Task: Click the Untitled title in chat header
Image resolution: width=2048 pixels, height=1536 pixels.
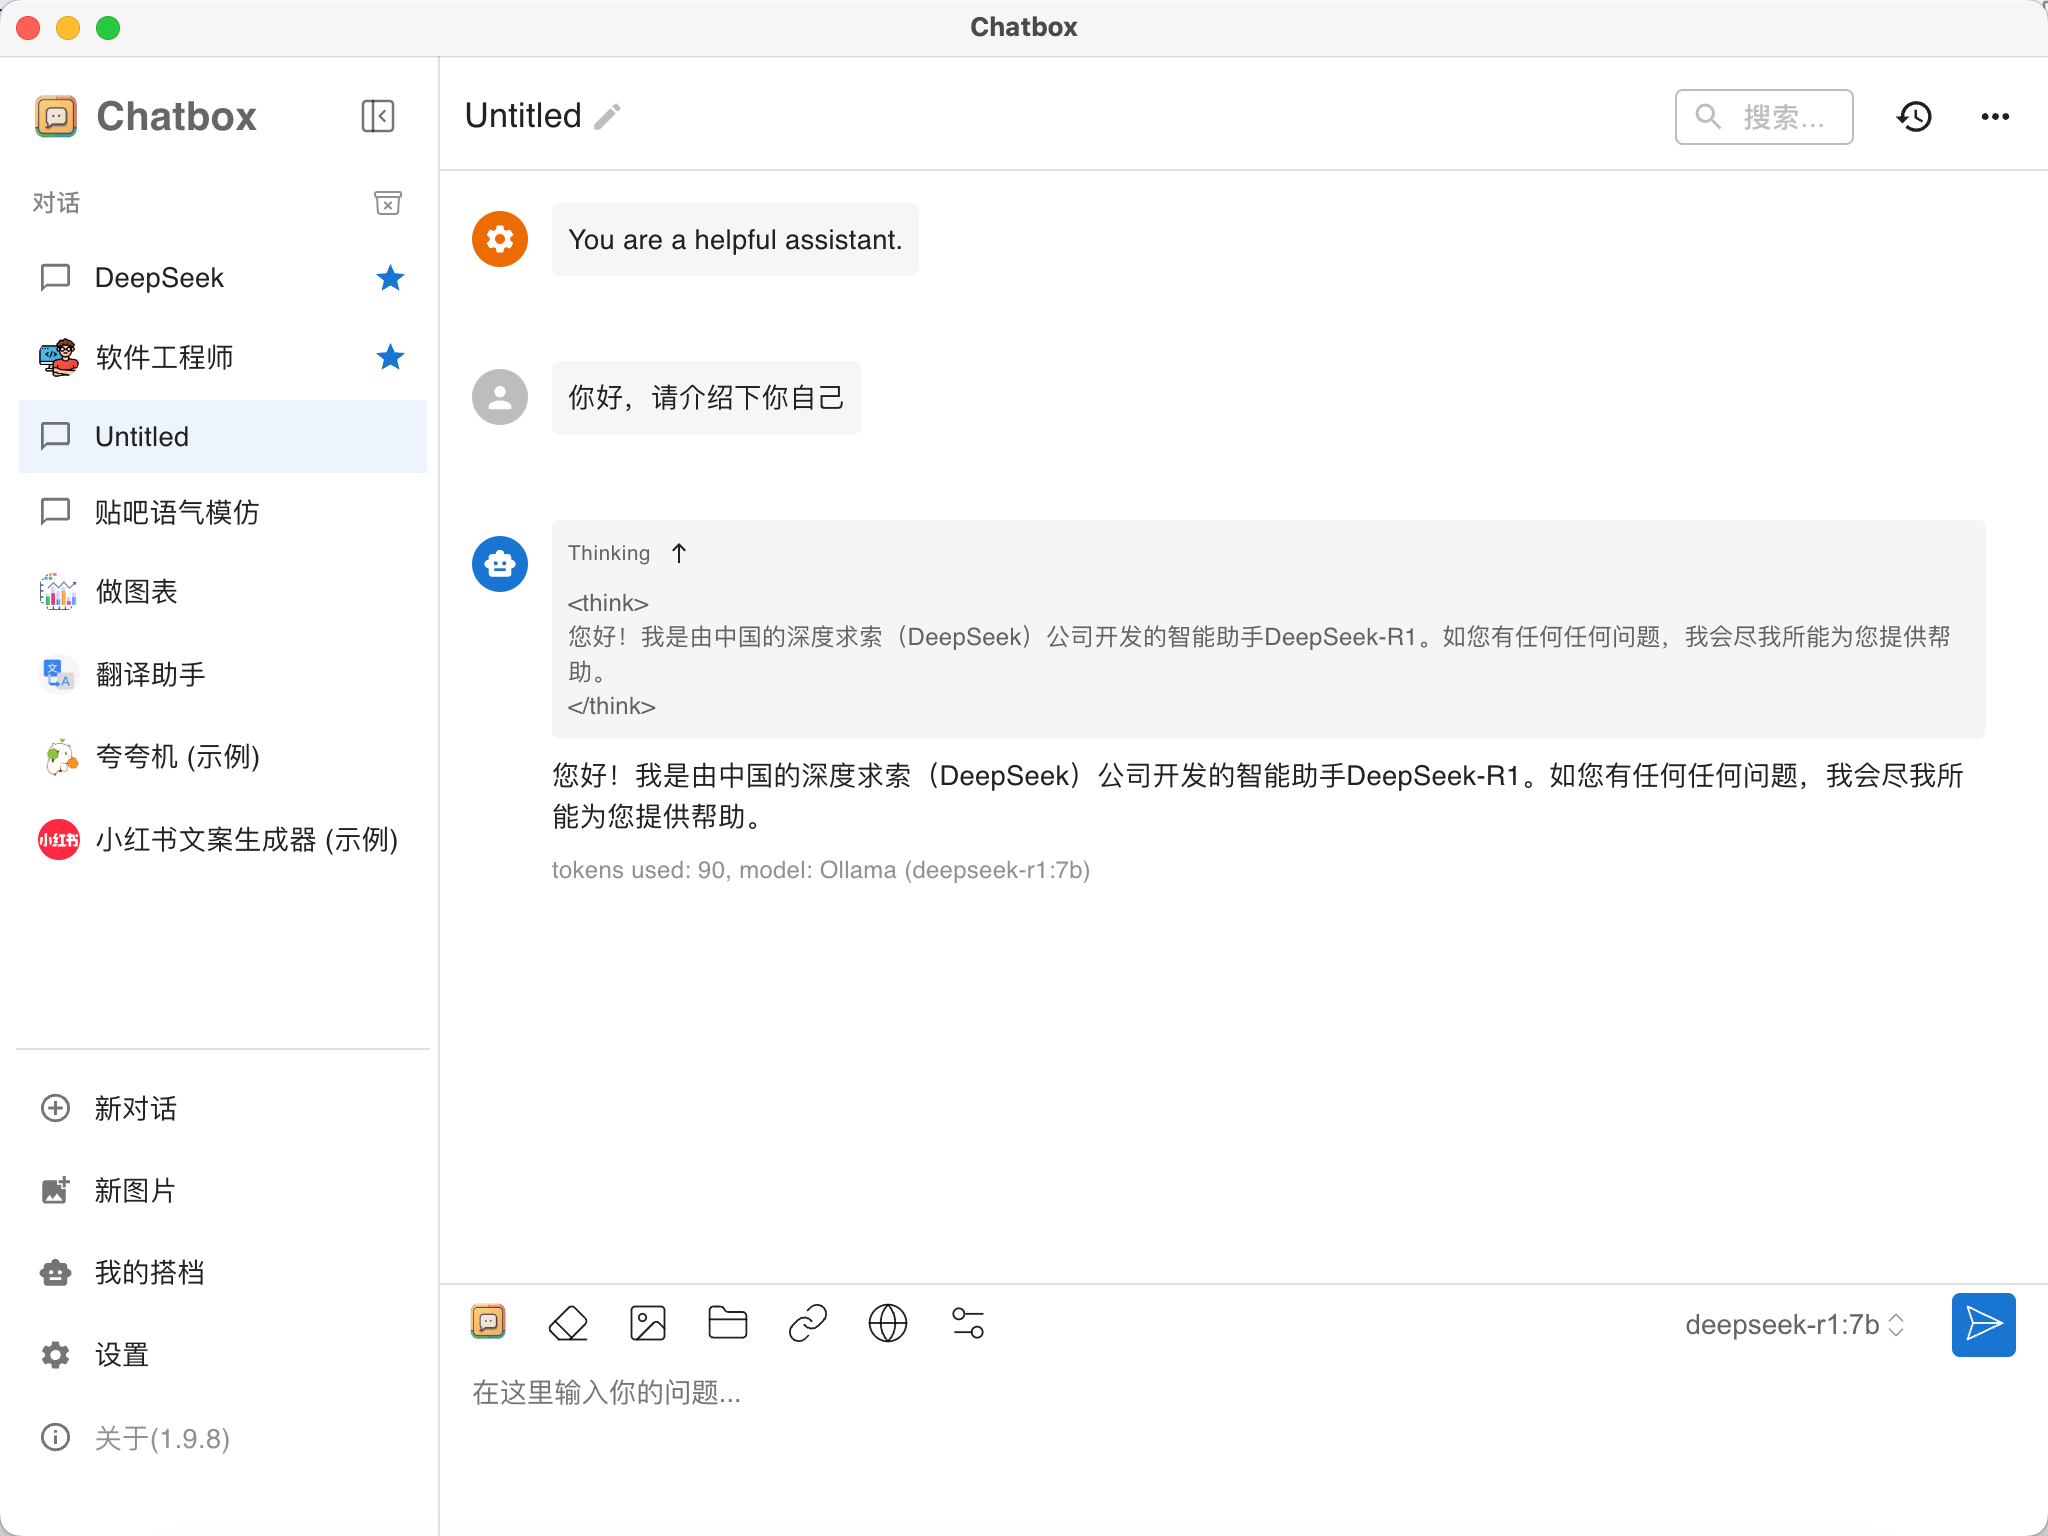Action: pos(523,116)
